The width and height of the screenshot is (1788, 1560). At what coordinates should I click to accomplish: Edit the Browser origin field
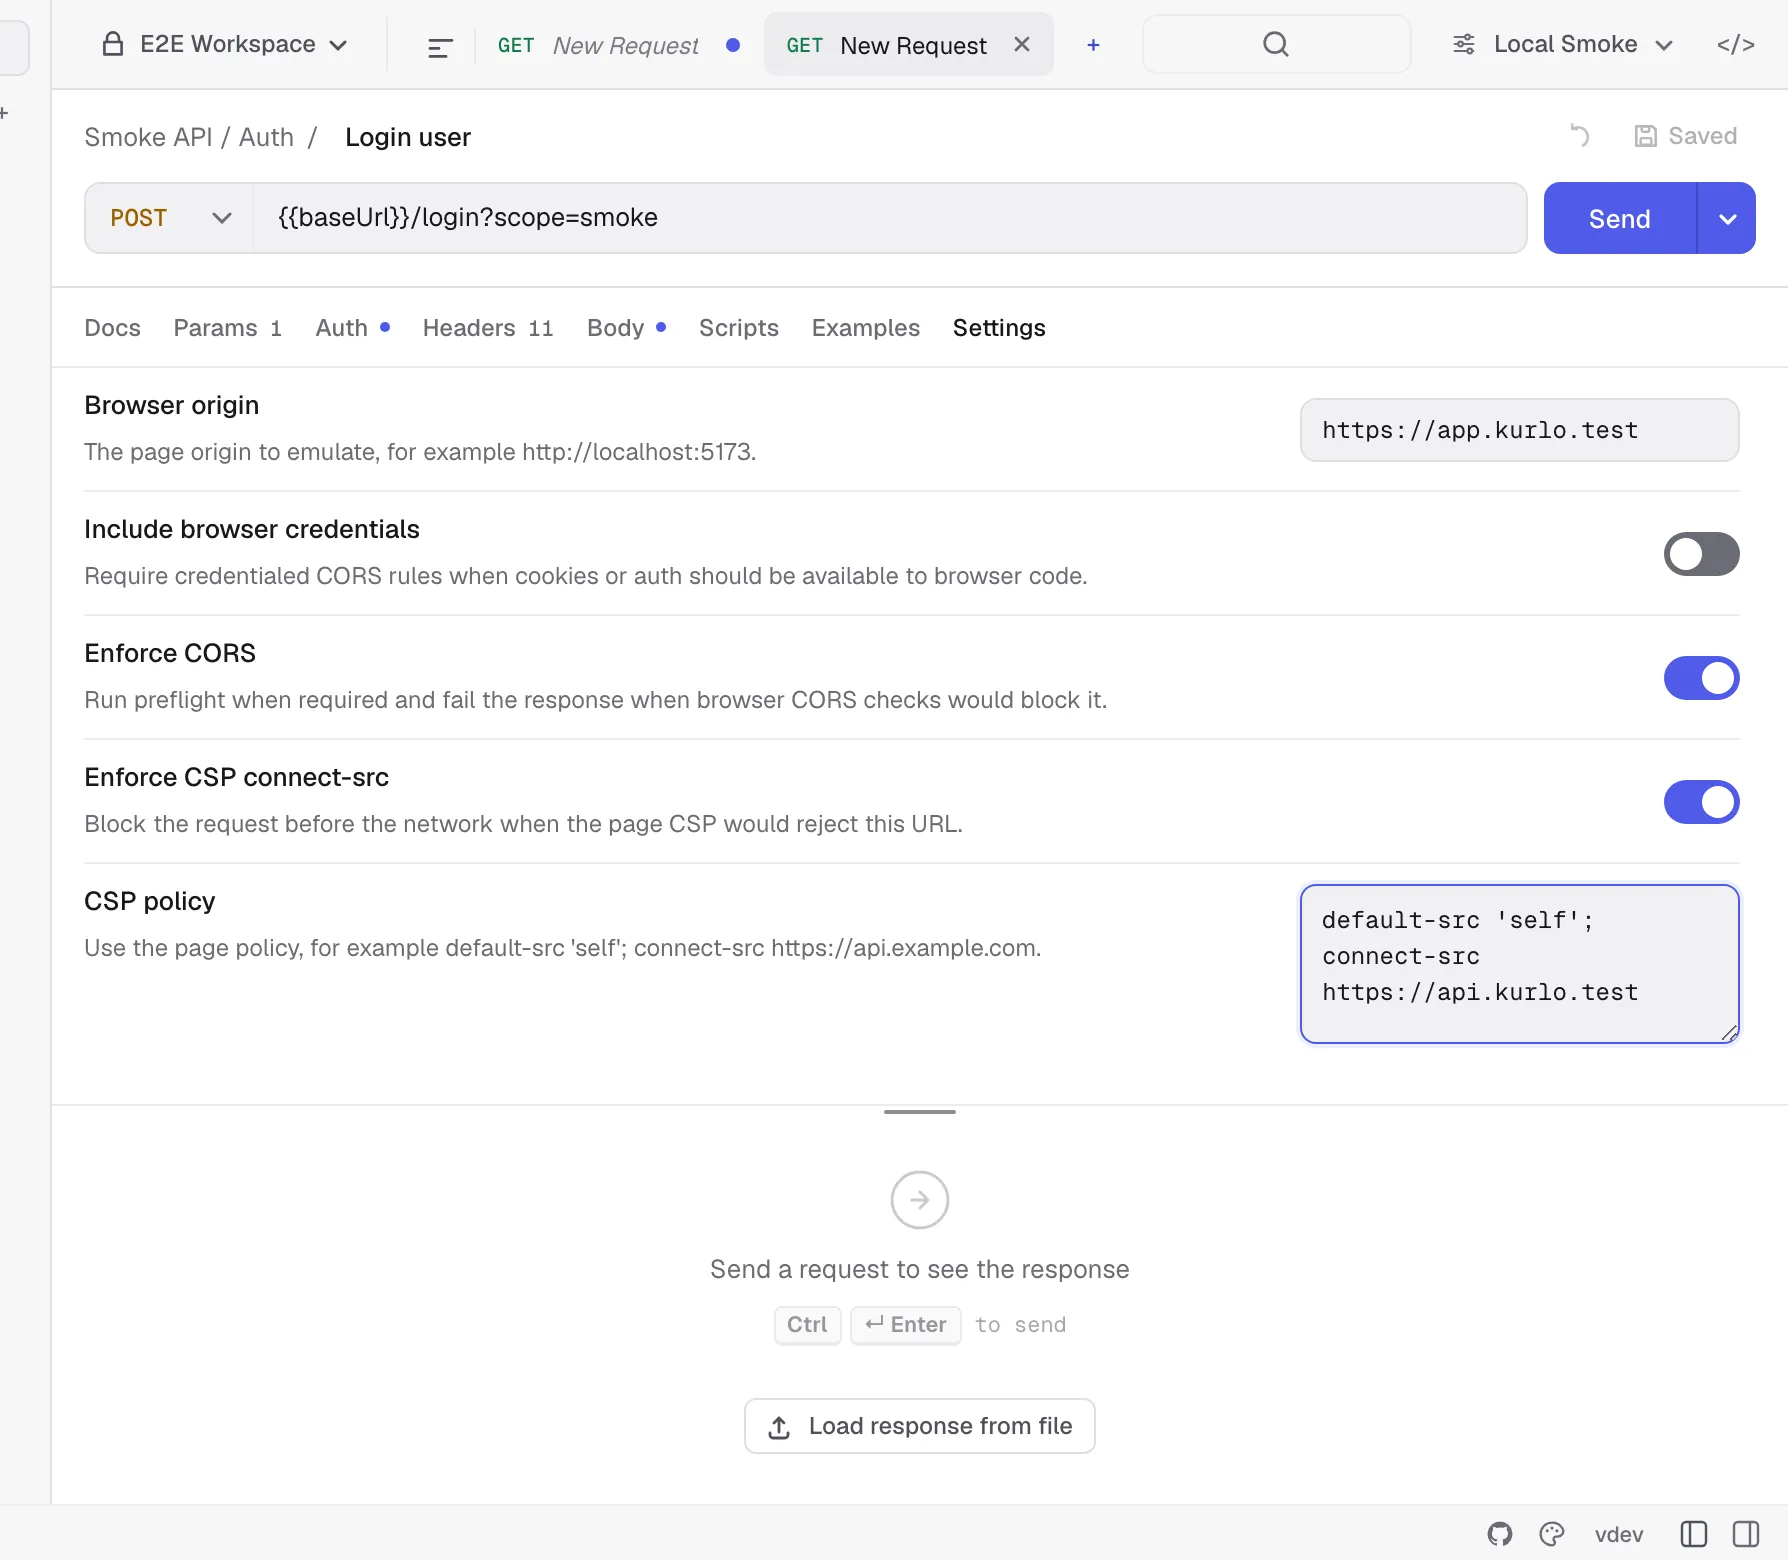point(1519,430)
